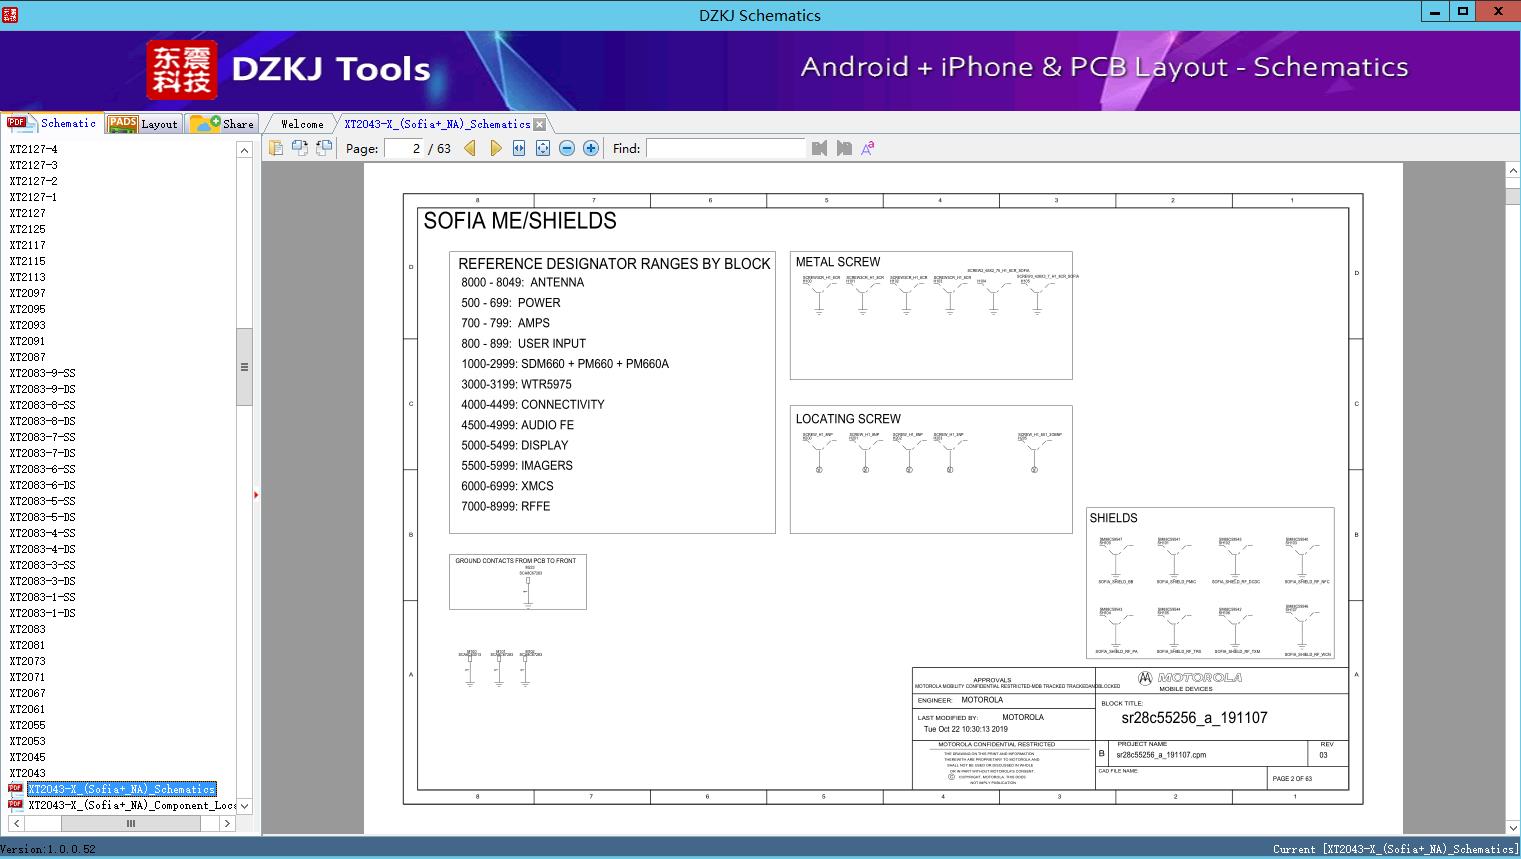Select XT2083-1-DS in the model list
The width and height of the screenshot is (1521, 859).
(42, 613)
